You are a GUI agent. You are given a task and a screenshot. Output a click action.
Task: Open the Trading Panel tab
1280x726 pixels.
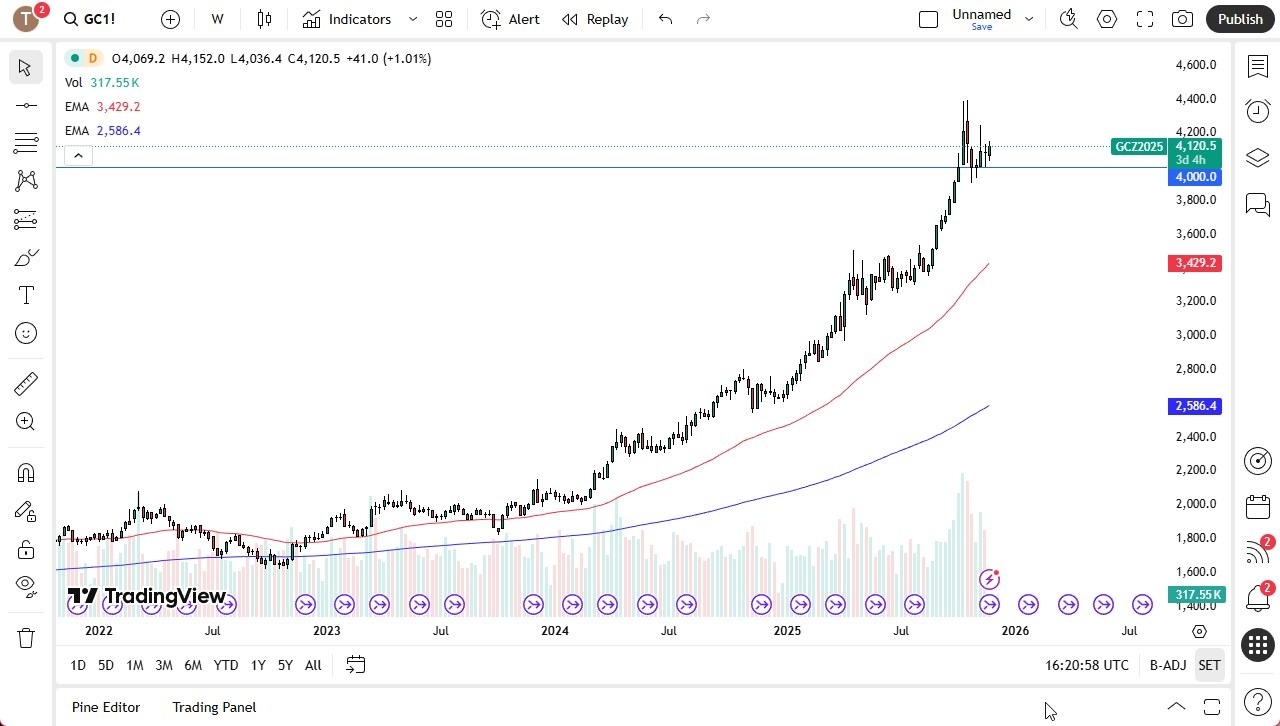pos(214,707)
